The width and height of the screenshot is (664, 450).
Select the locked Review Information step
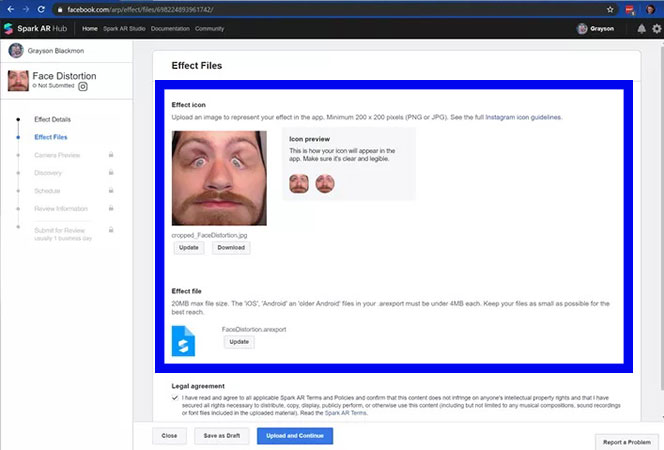click(61, 208)
